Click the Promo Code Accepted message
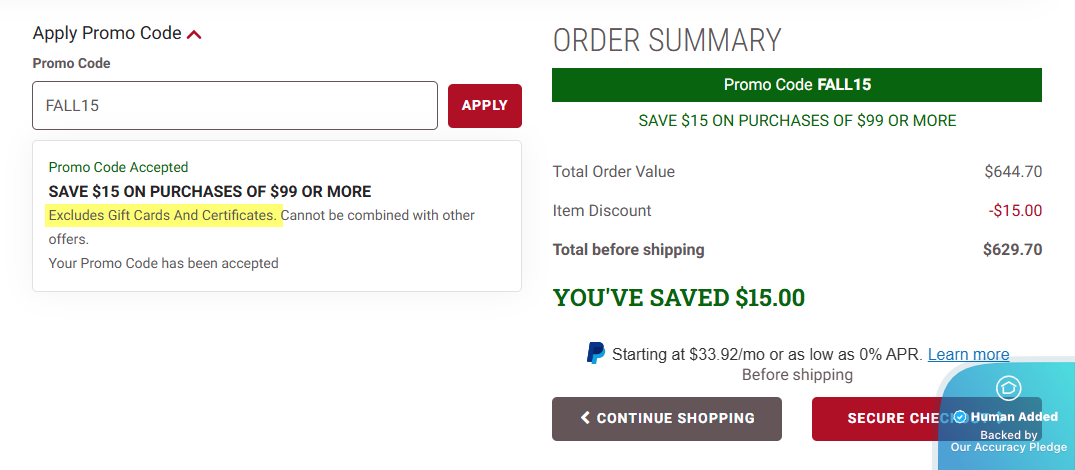The height and width of the screenshot is (470, 1075). [118, 167]
